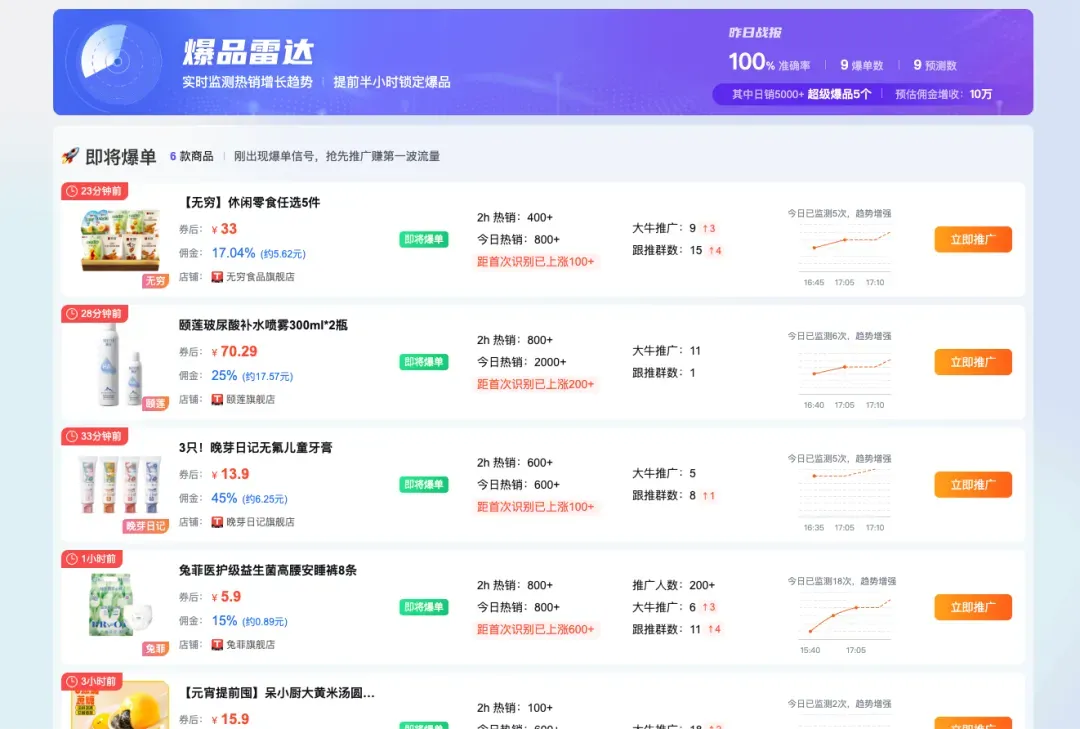
Task: Click trend chart in 无穷 row
Action: tap(844, 254)
